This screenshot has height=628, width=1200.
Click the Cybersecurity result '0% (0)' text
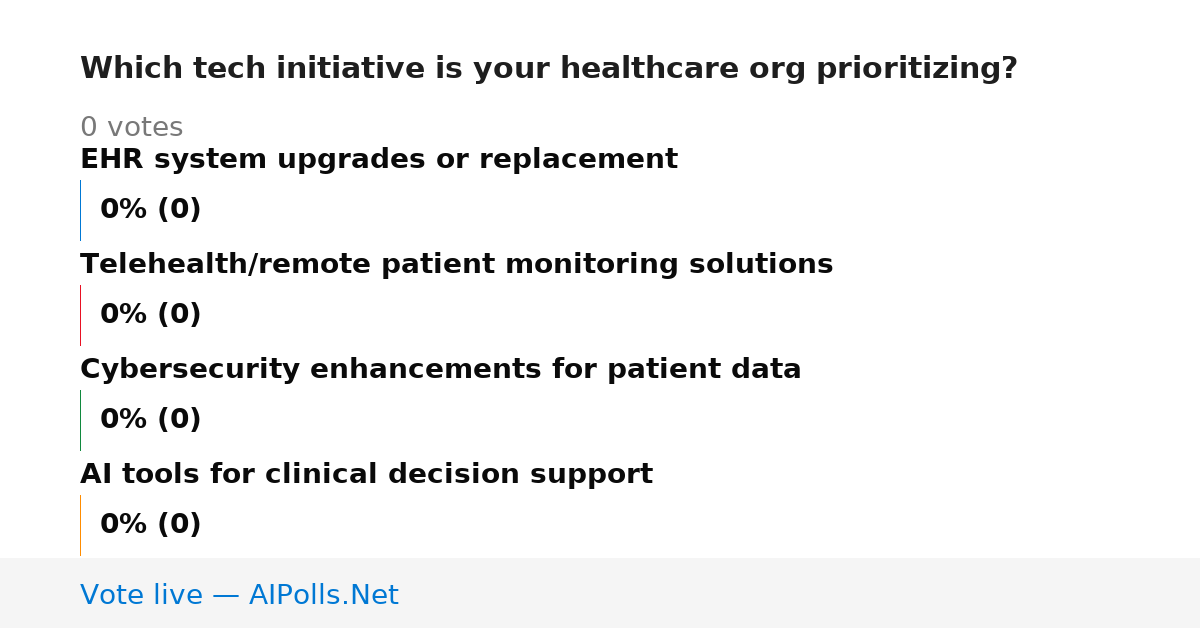click(x=151, y=420)
